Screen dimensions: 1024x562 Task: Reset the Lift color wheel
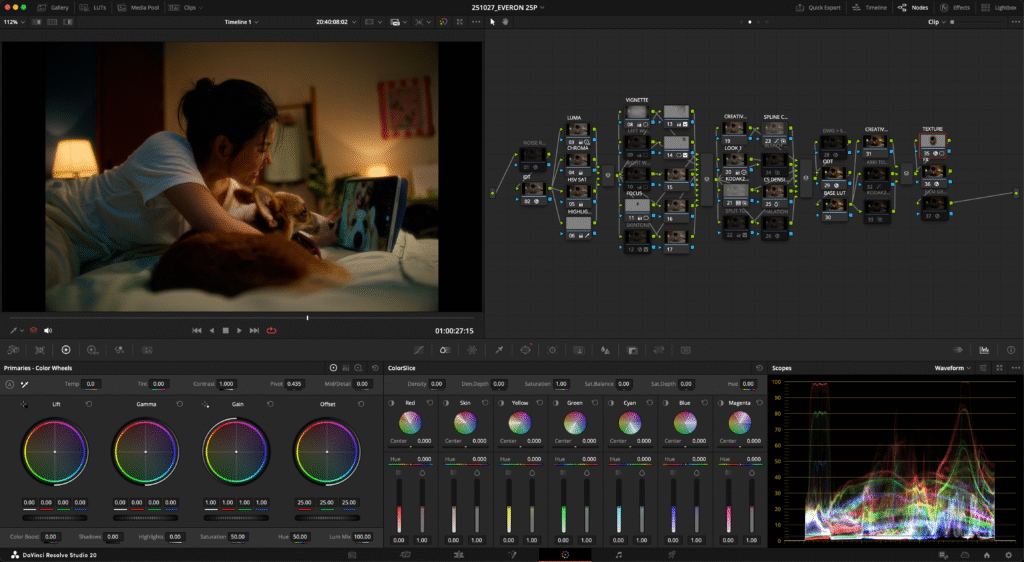point(88,404)
